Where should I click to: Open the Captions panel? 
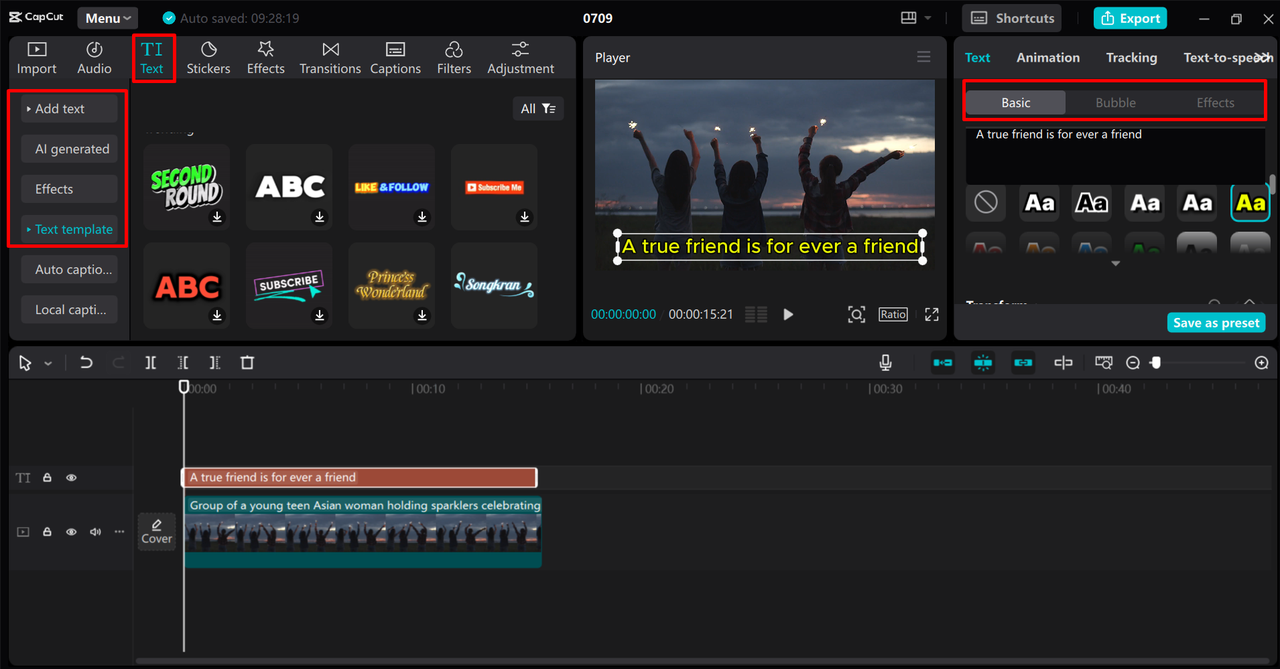395,58
